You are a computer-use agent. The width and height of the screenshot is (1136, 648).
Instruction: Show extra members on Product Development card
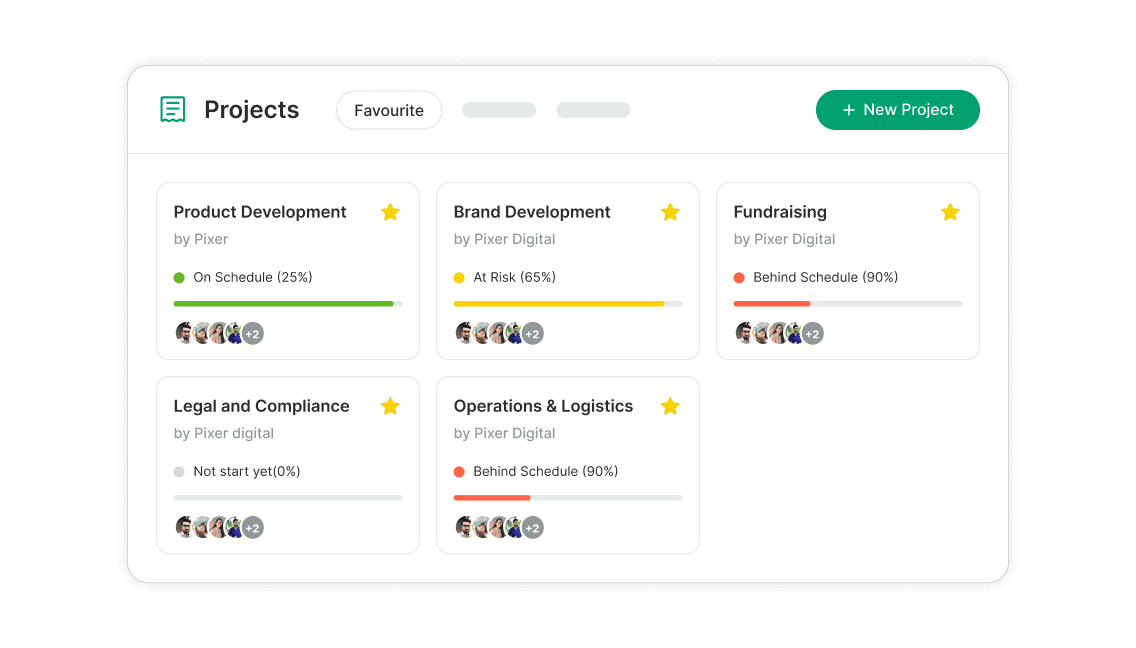[253, 334]
